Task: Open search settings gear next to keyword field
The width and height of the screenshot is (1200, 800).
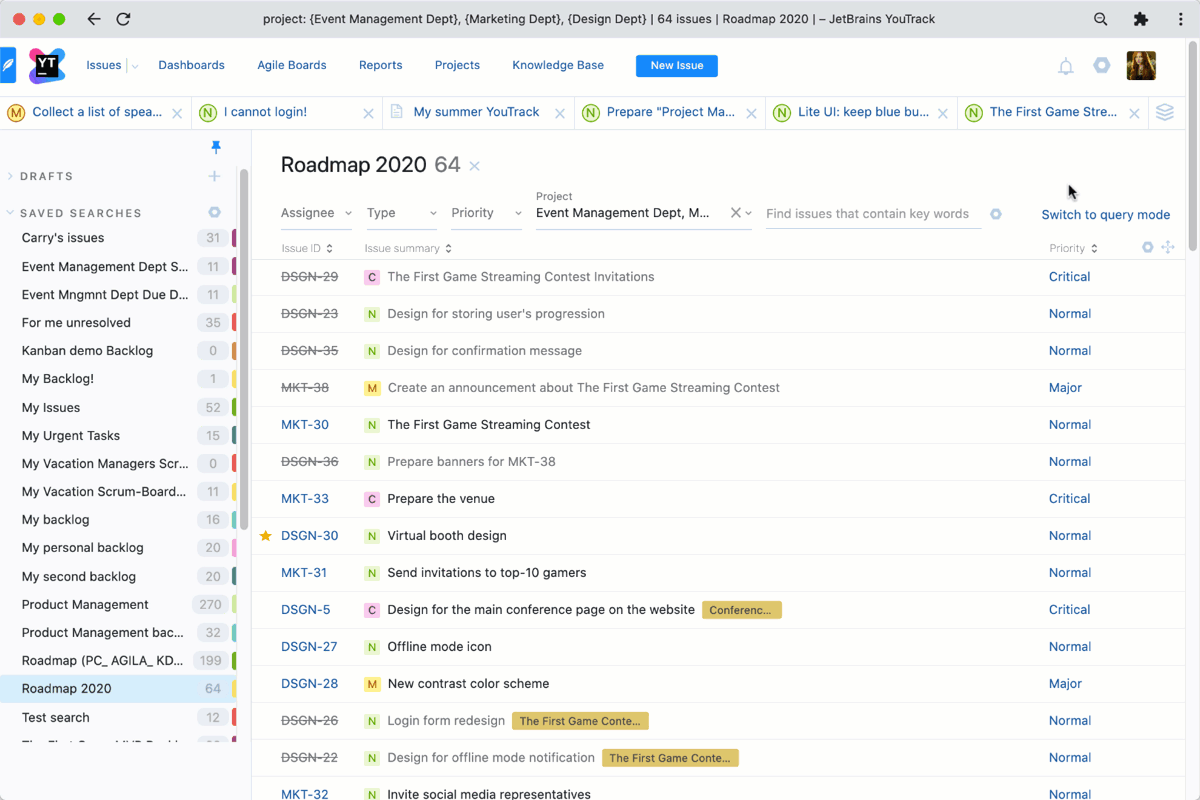Action: tap(996, 214)
